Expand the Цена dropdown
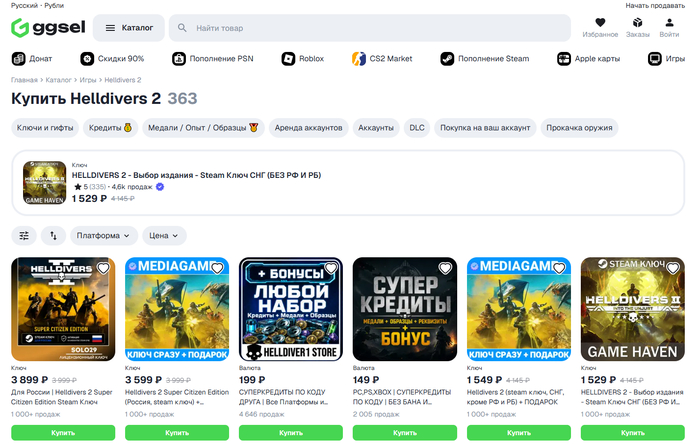This screenshot has height=444, width=700. point(164,236)
